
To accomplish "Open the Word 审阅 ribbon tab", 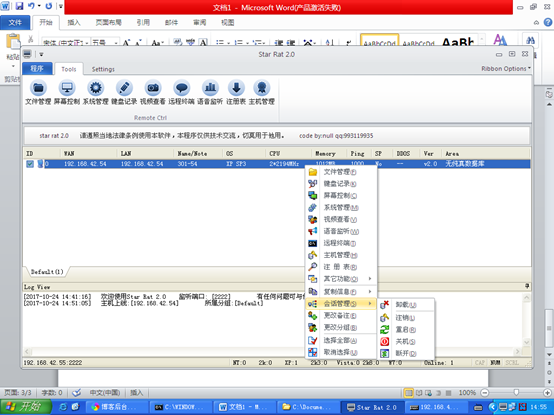I will pyautogui.click(x=200, y=23).
